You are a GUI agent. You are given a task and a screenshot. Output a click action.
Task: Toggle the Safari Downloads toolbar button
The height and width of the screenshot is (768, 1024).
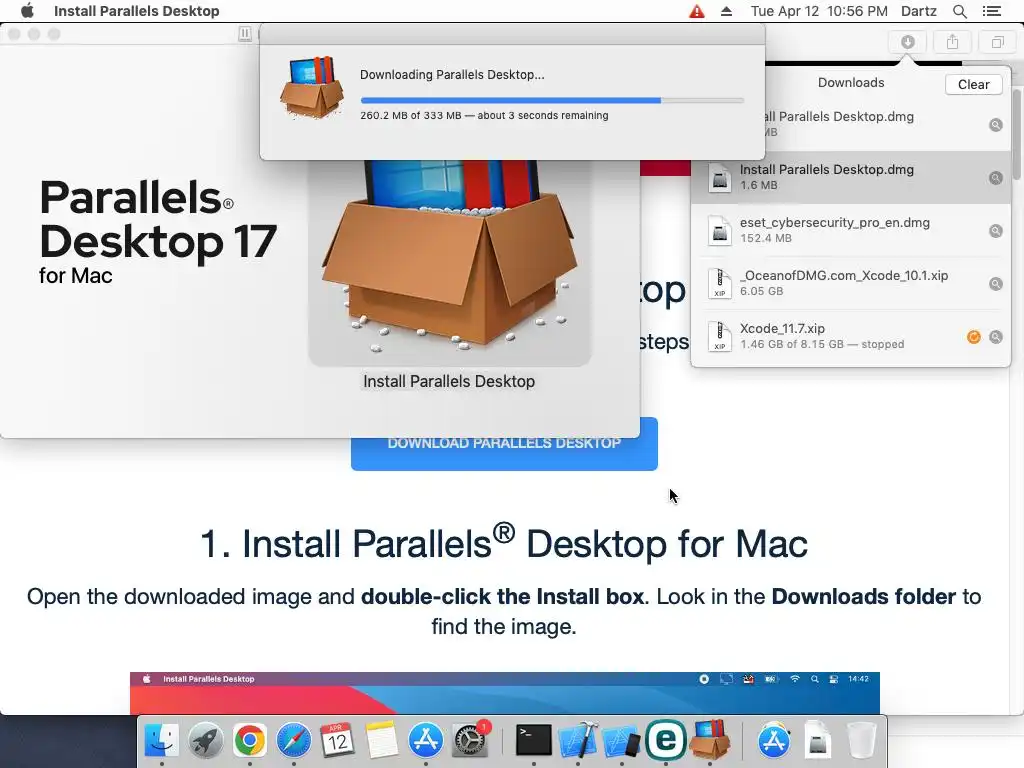pos(908,42)
